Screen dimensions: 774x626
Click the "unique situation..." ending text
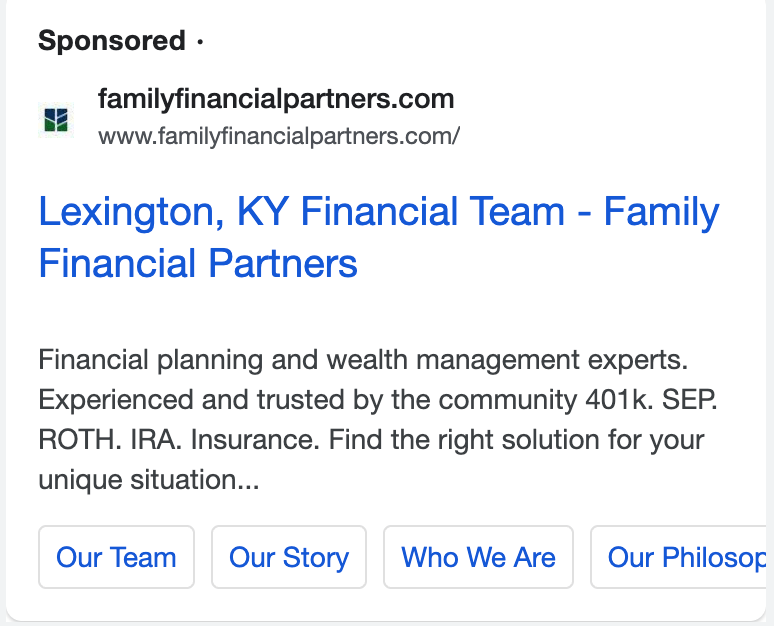click(x=148, y=480)
